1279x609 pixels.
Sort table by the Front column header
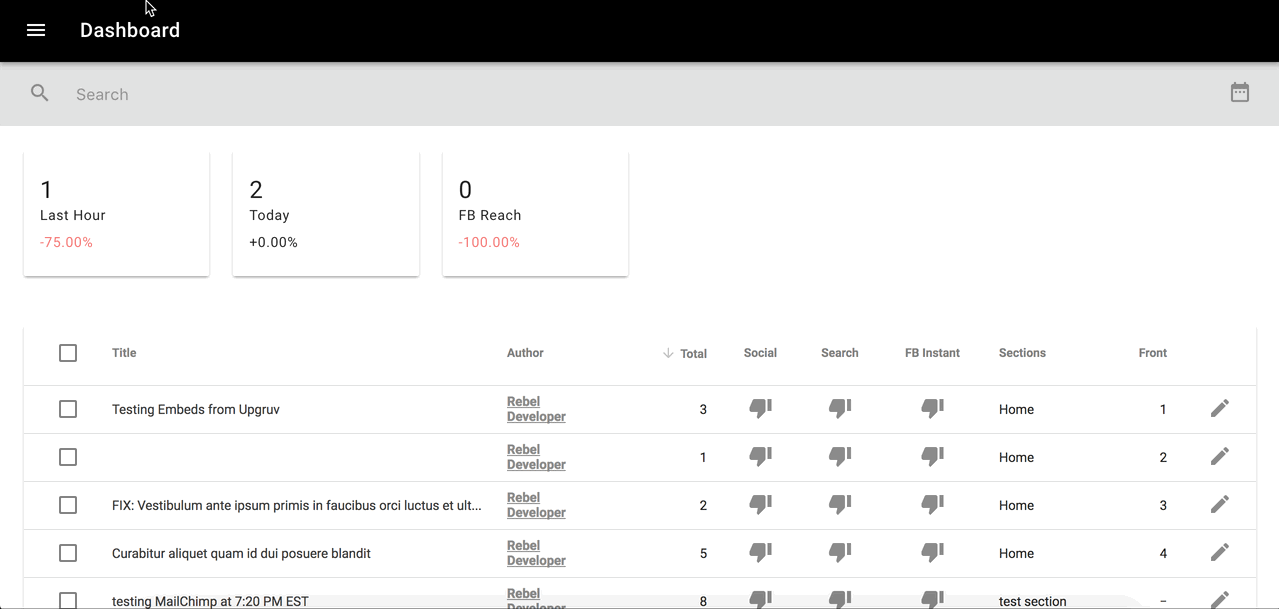[1152, 353]
